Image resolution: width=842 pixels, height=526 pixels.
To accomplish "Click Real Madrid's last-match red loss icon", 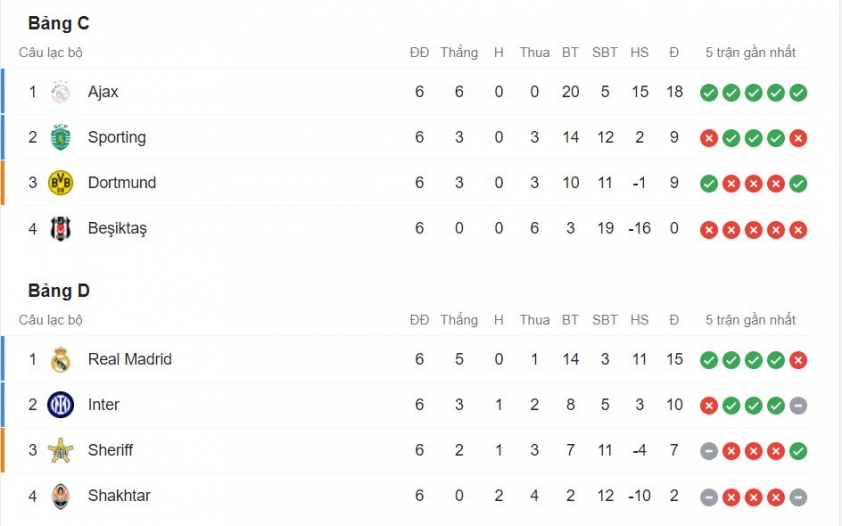I will point(798,360).
